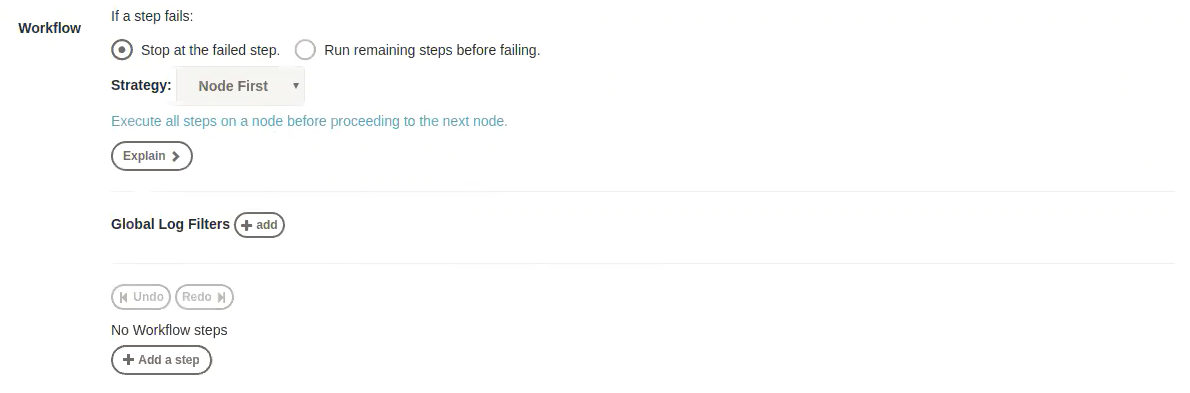Redo the workflow change
Screen dimensions: 1190x393
(204, 297)
